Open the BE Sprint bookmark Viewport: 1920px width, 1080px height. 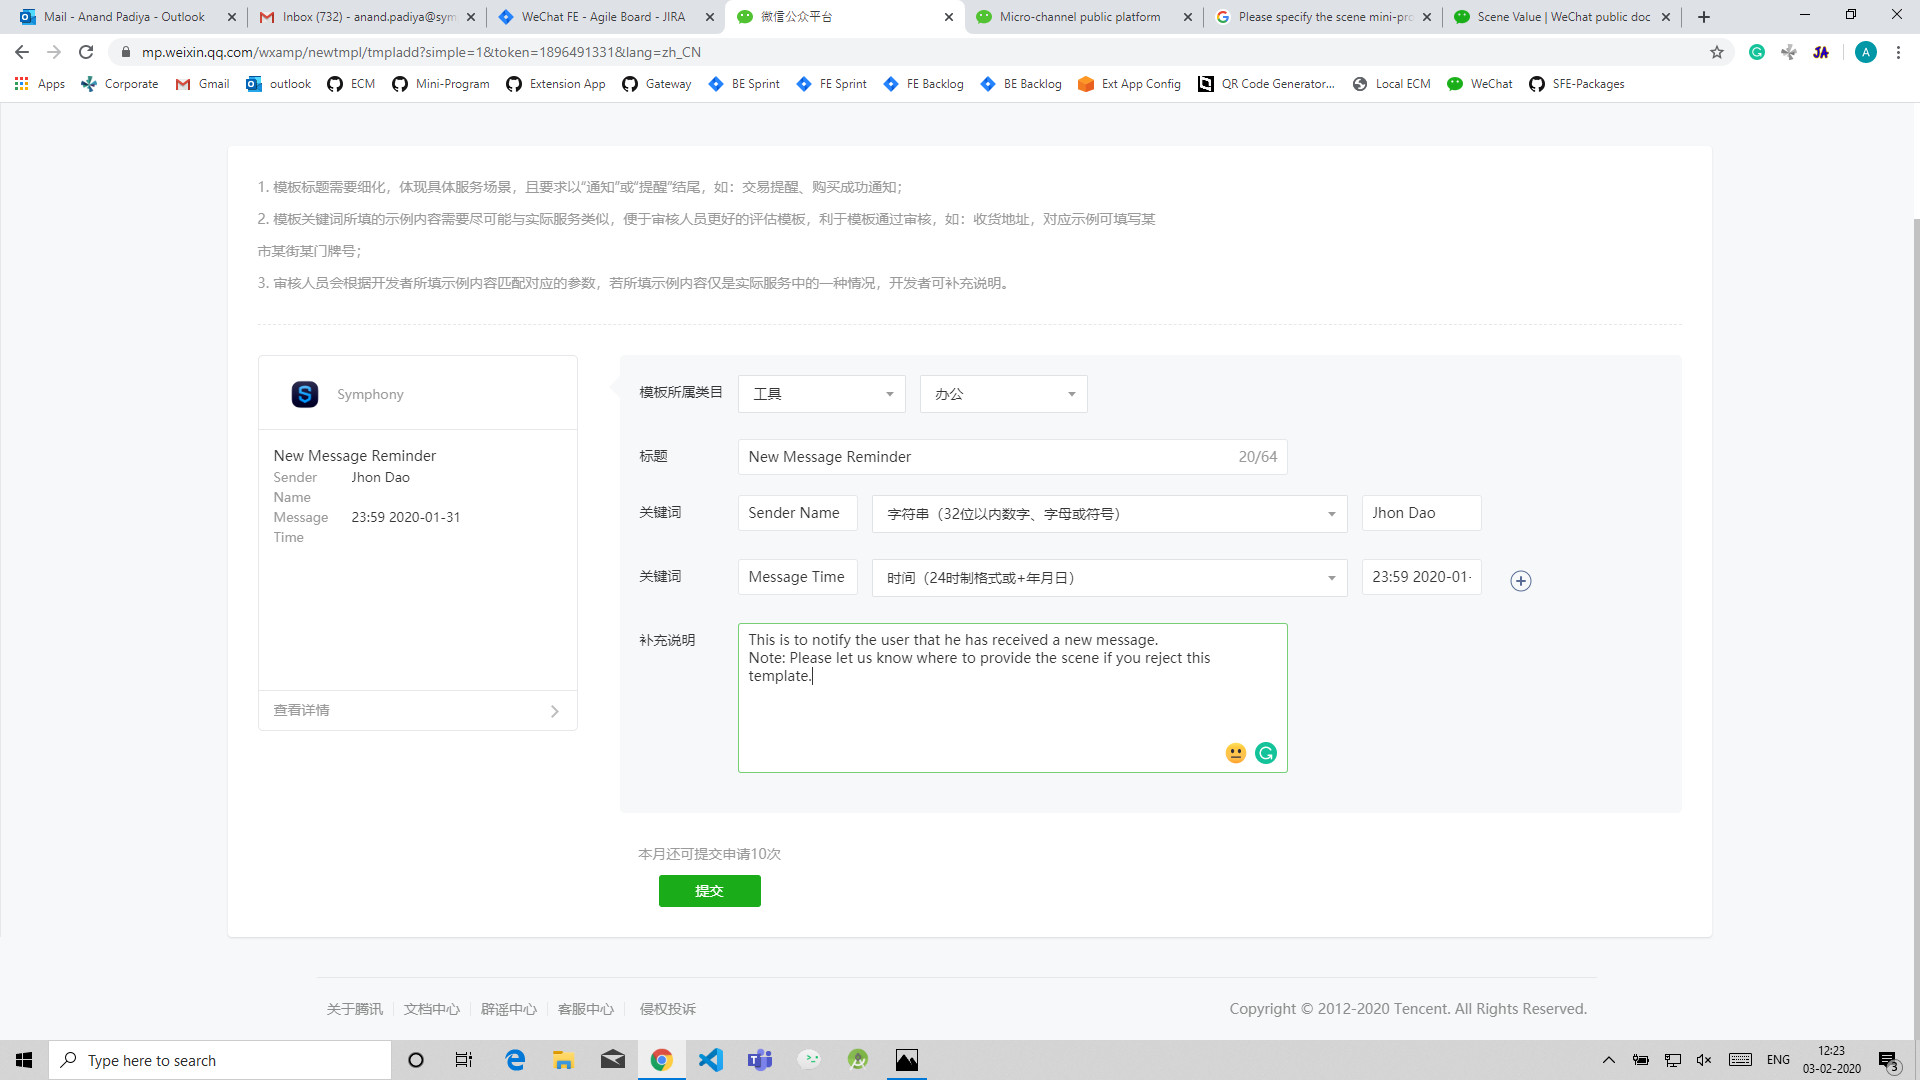click(744, 84)
